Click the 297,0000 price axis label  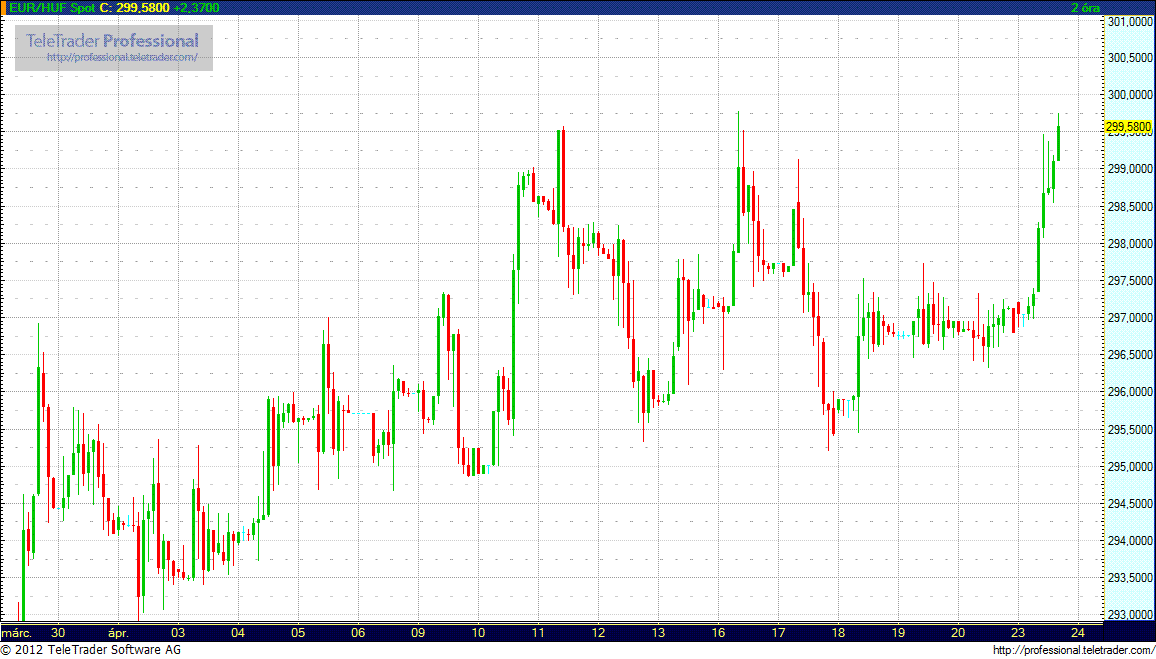tap(1131, 318)
